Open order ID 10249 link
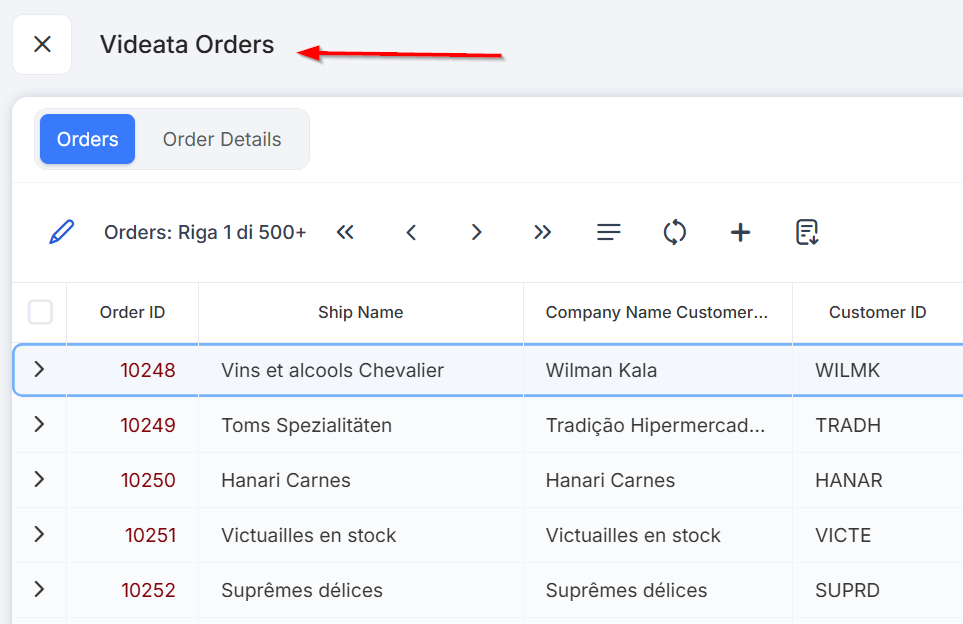963x624 pixels. 148,426
